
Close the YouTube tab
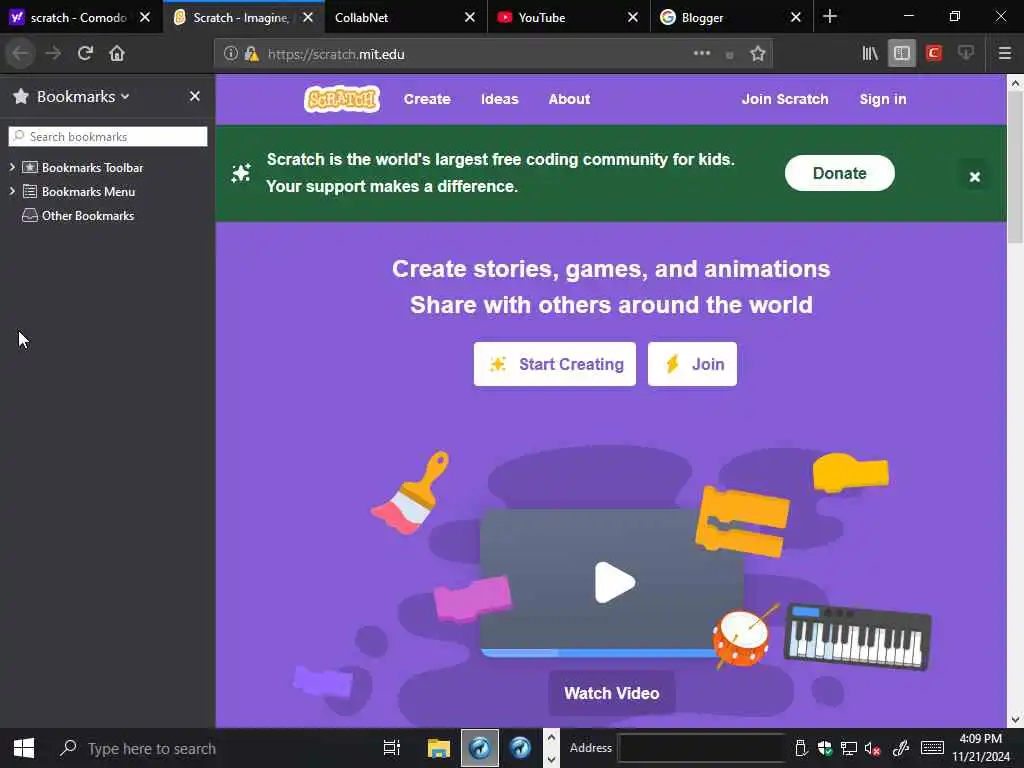pos(633,18)
